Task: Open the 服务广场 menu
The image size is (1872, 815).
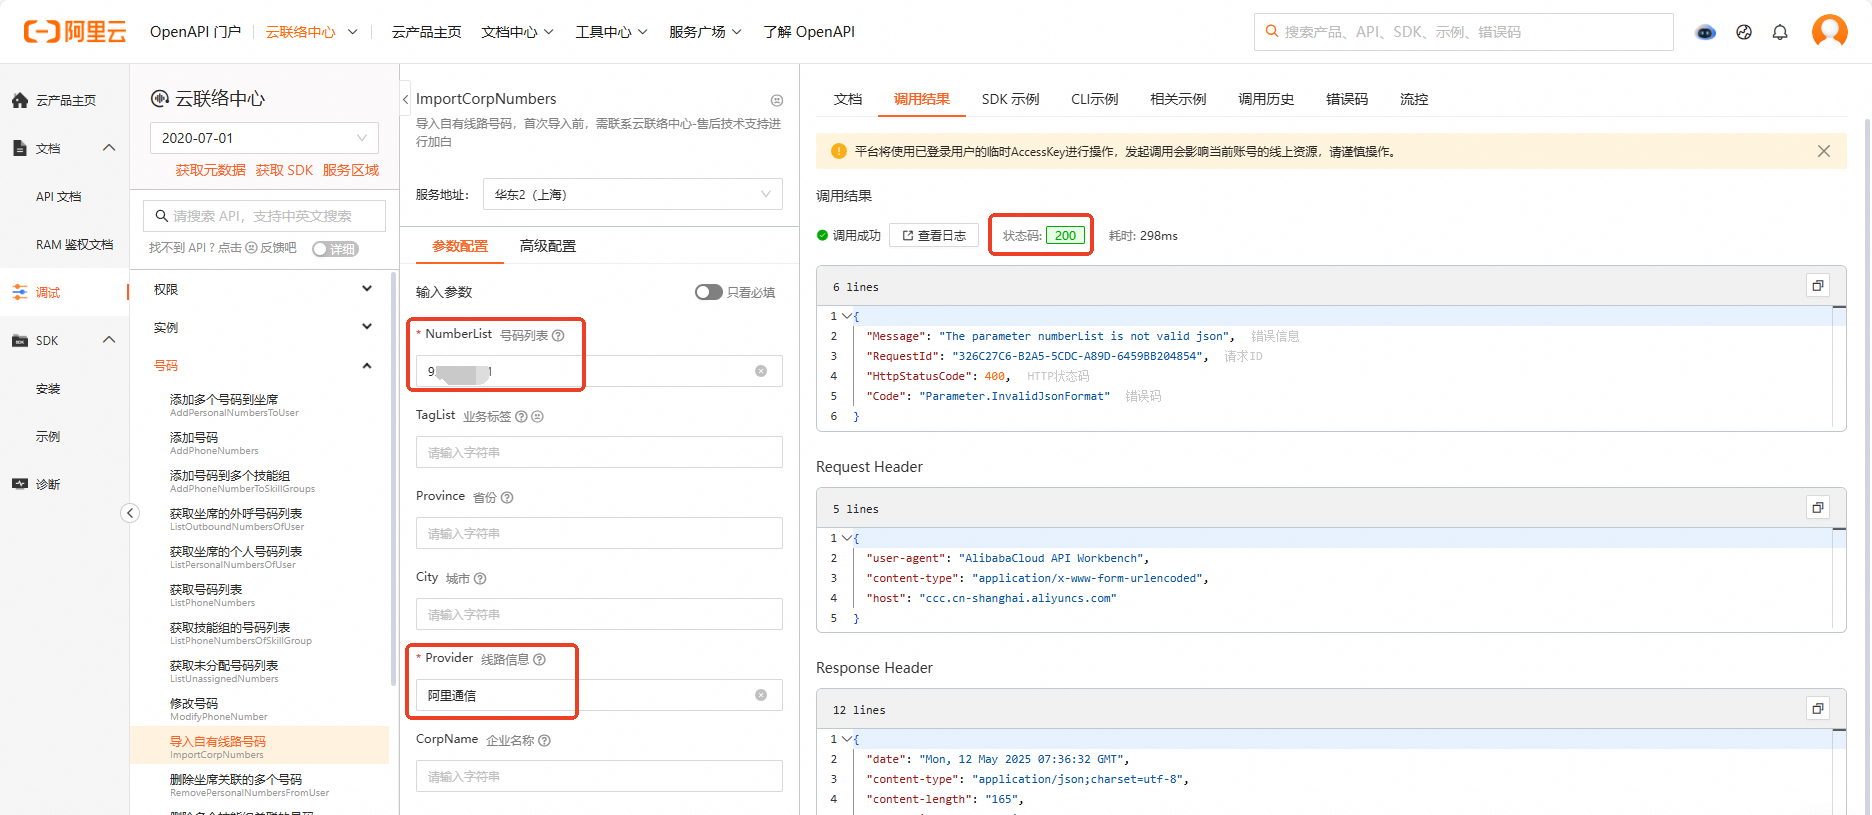Action: pos(705,32)
